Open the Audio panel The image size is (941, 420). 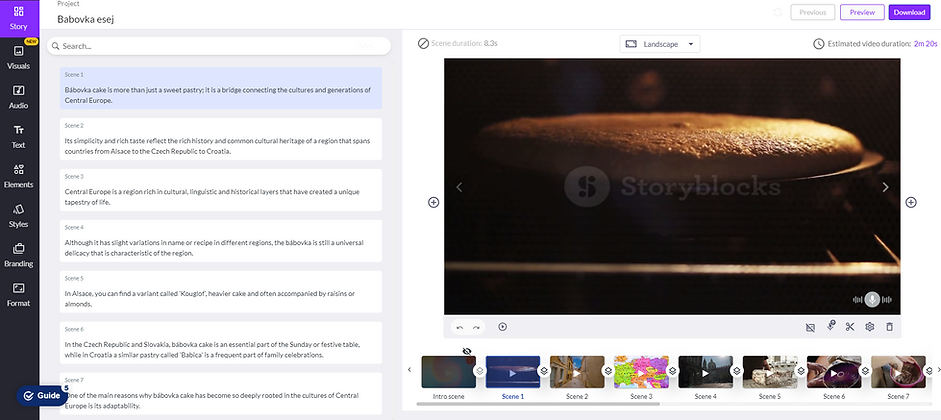point(19,97)
